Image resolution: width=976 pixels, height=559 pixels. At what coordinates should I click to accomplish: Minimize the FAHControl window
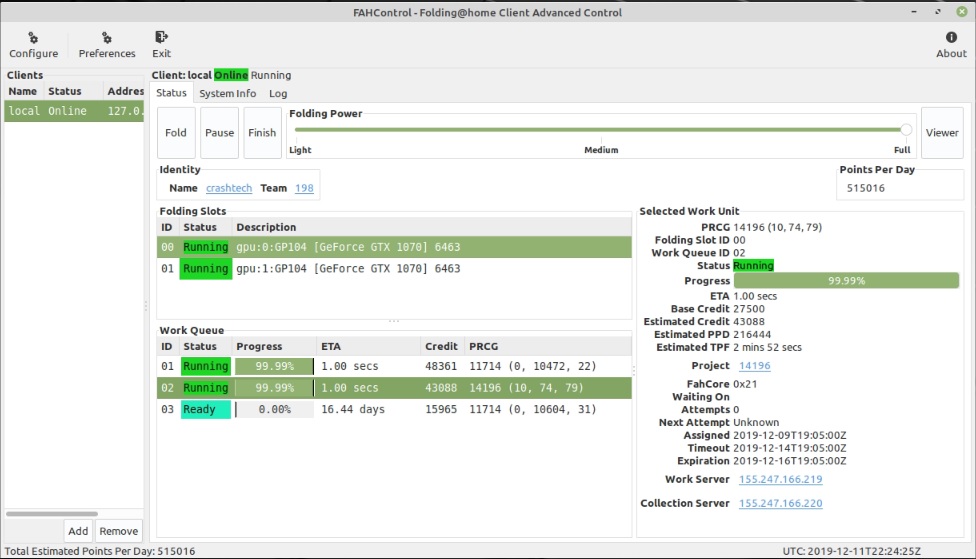pos(914,12)
